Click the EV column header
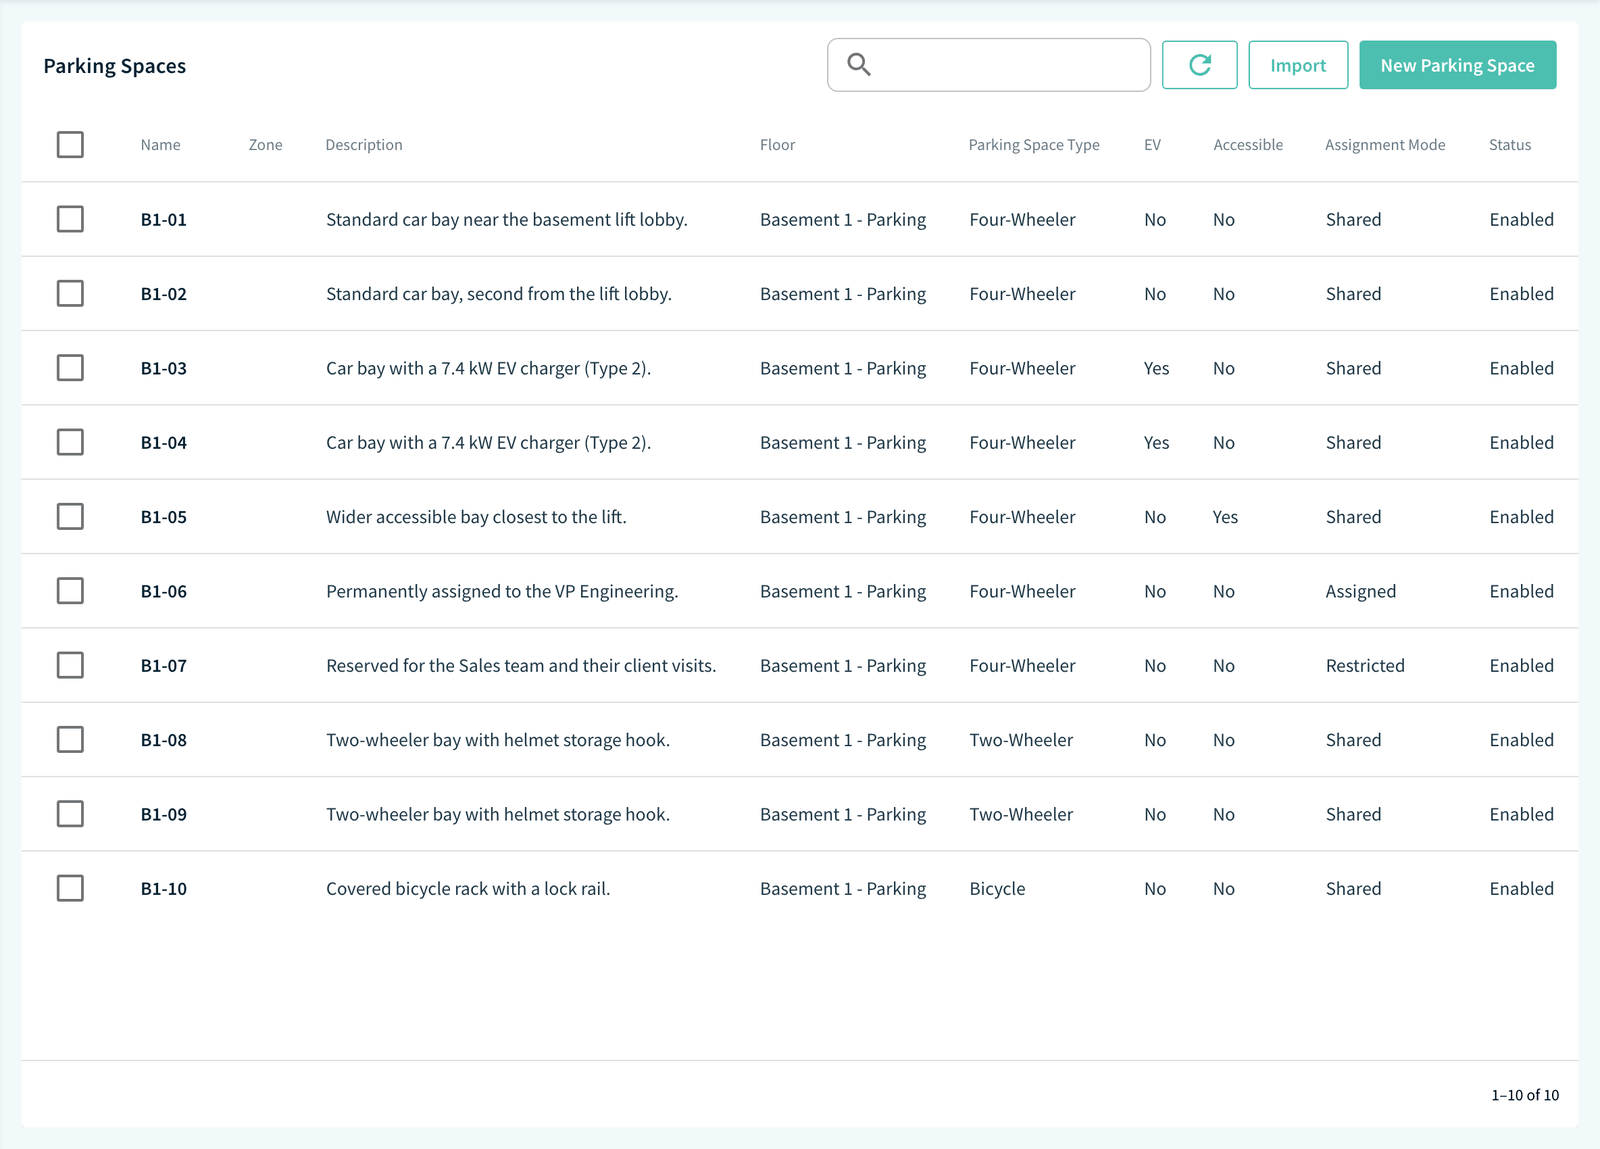 tap(1152, 145)
